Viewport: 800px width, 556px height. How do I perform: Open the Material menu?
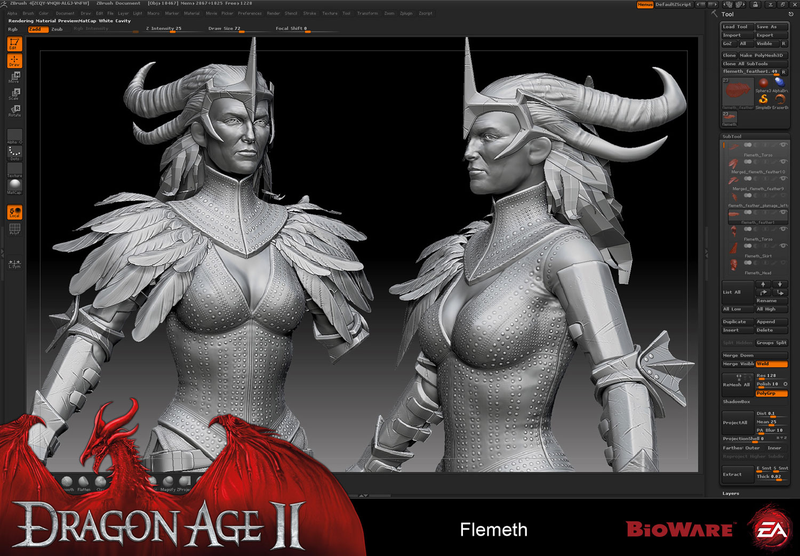(x=192, y=13)
